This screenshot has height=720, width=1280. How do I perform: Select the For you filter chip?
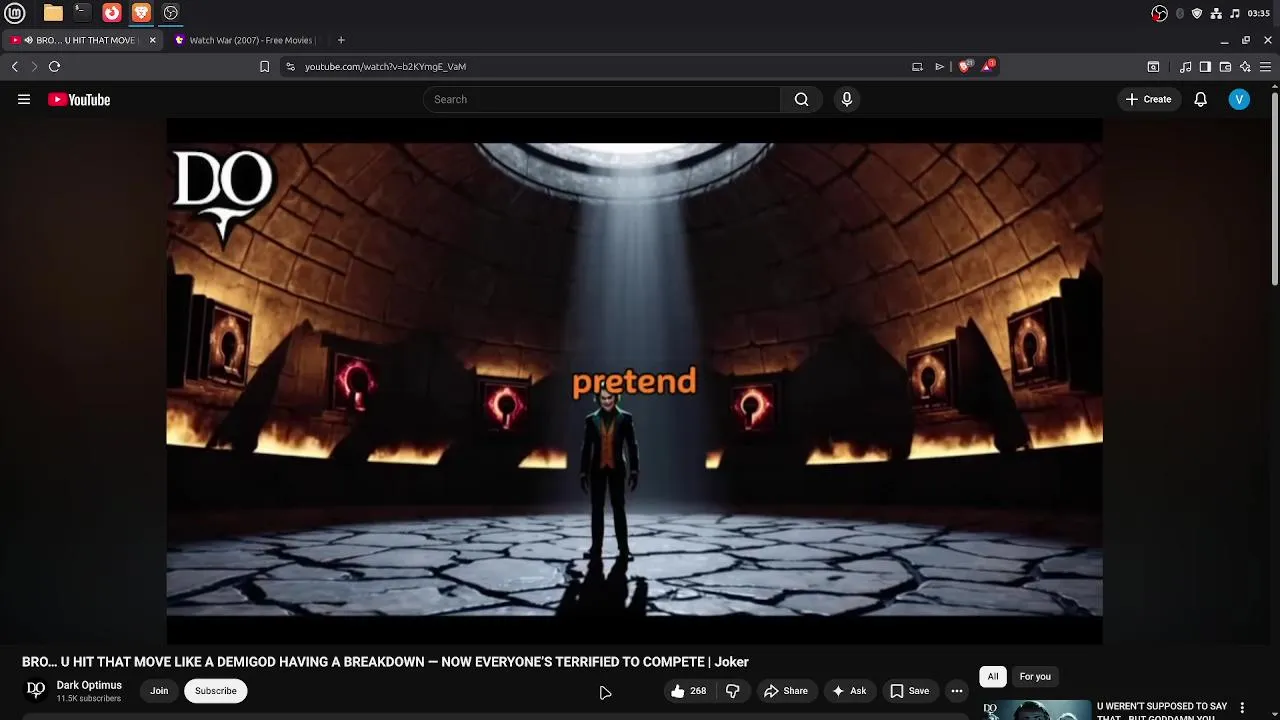click(1035, 676)
